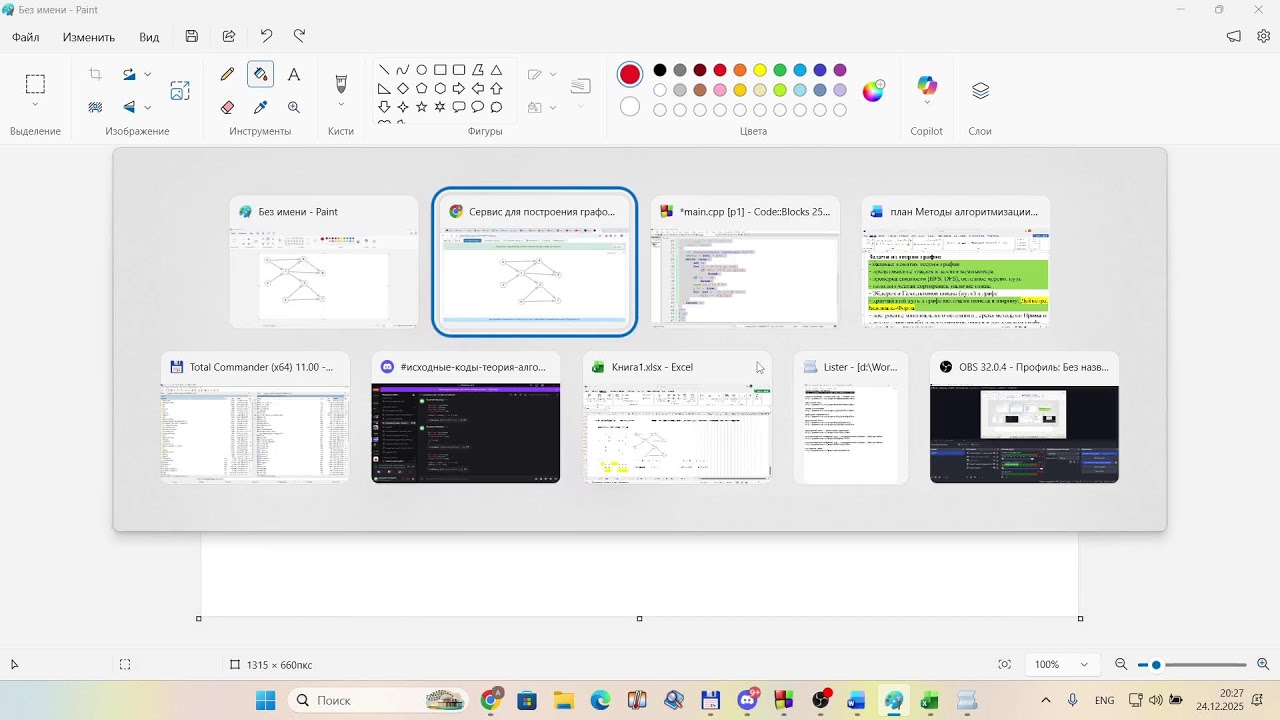Select the Eraser tool
Viewport: 1280px width, 720px height.
pyautogui.click(x=228, y=107)
